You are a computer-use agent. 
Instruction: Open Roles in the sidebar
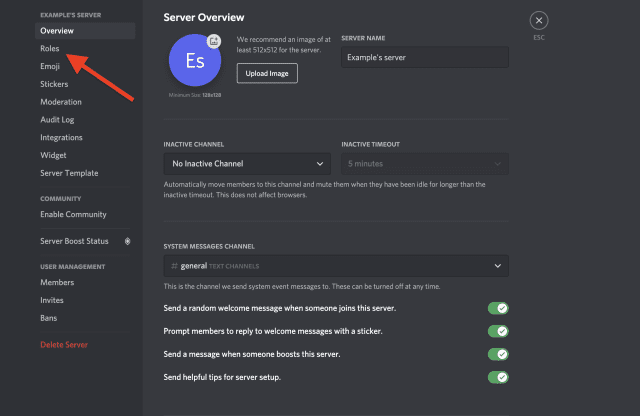[x=50, y=48]
